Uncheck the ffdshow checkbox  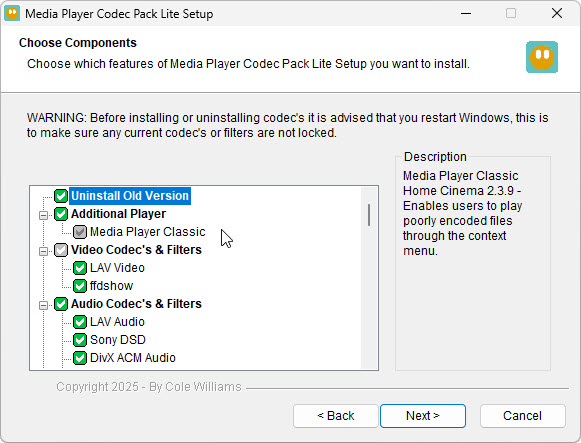pyautogui.click(x=80, y=286)
